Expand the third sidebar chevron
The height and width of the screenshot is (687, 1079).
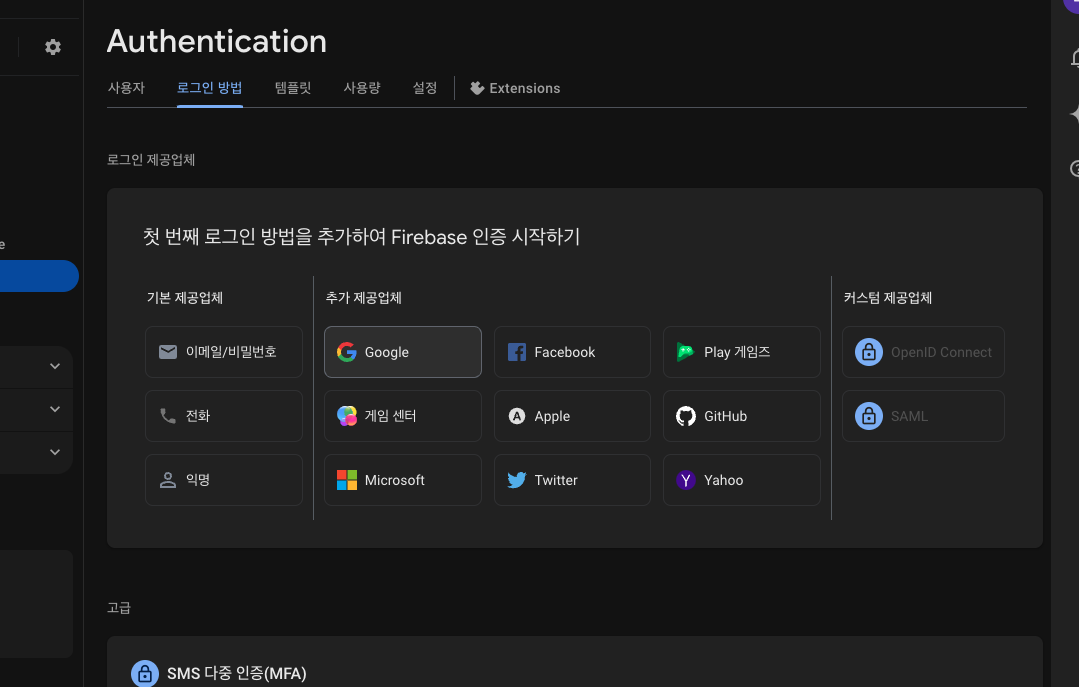click(55, 452)
